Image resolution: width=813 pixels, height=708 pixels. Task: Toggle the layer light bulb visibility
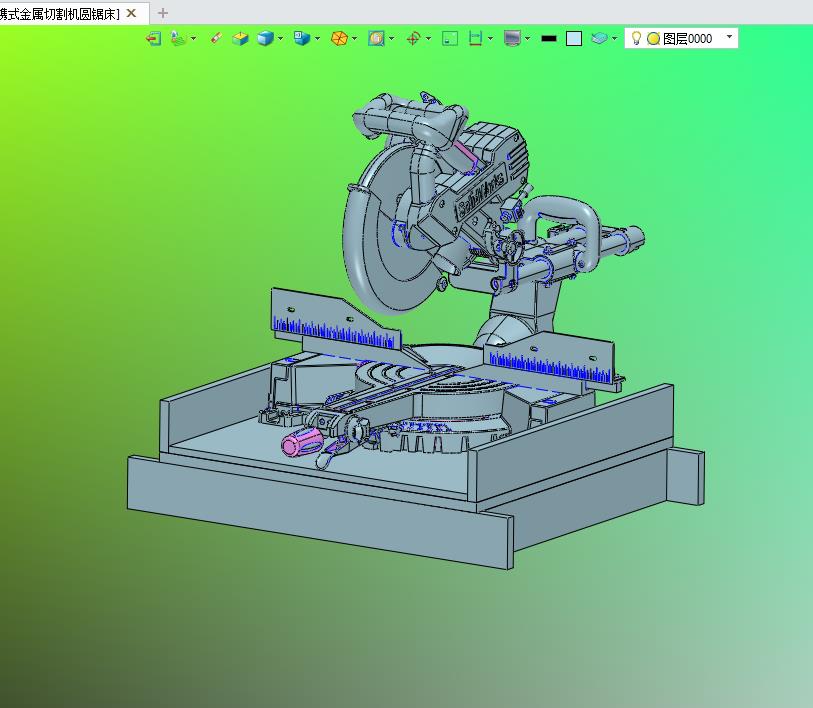[636, 38]
